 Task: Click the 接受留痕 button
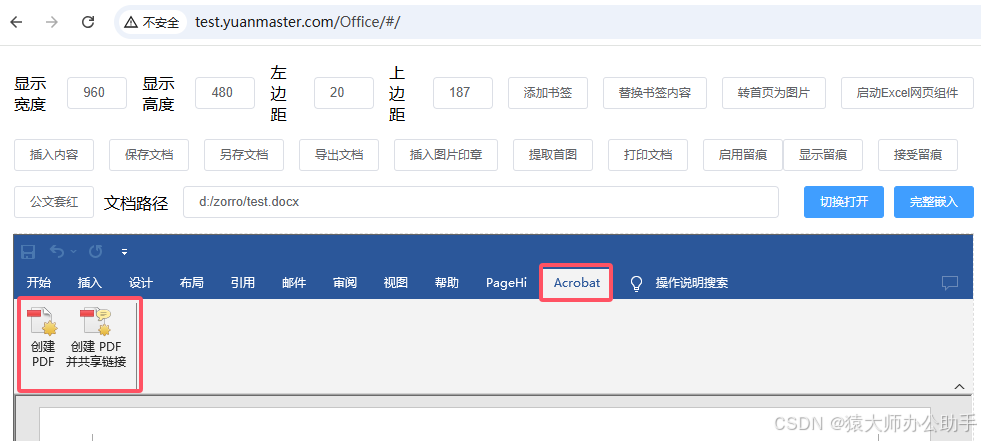click(918, 155)
